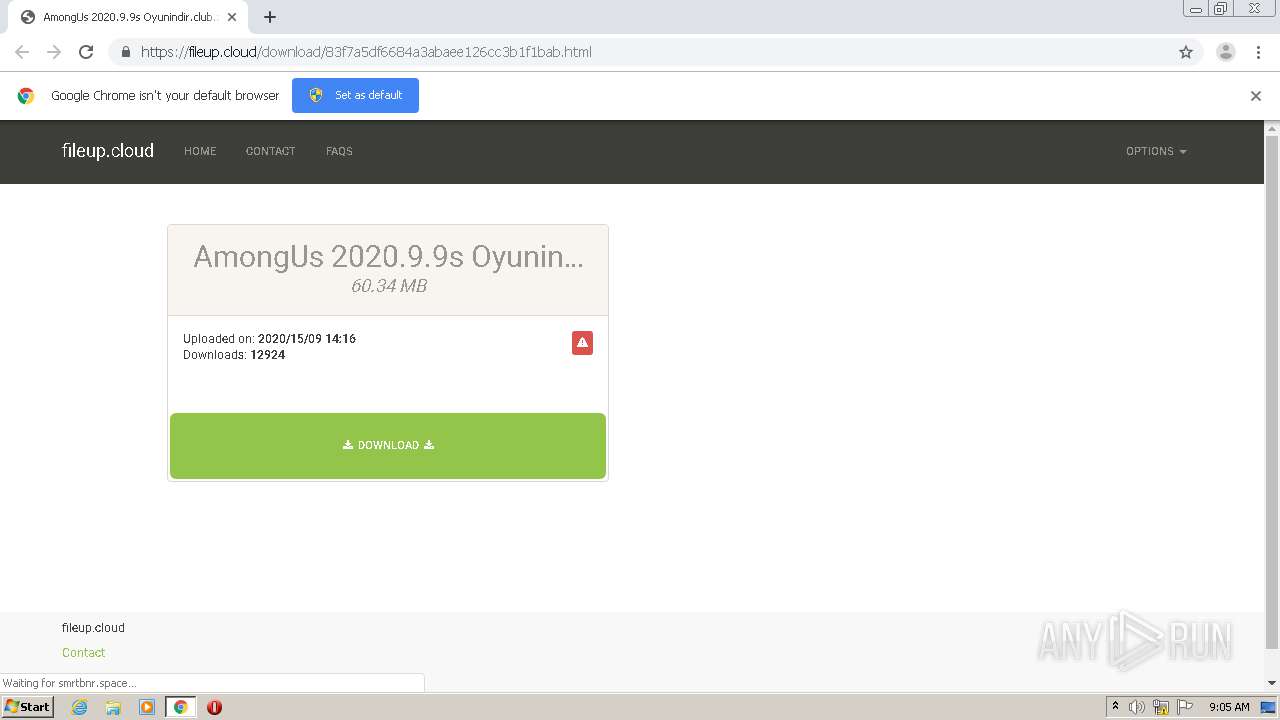
Task: Select the AmongUs 2020.9.9s Oyunindir.club tab
Action: pyautogui.click(x=129, y=17)
